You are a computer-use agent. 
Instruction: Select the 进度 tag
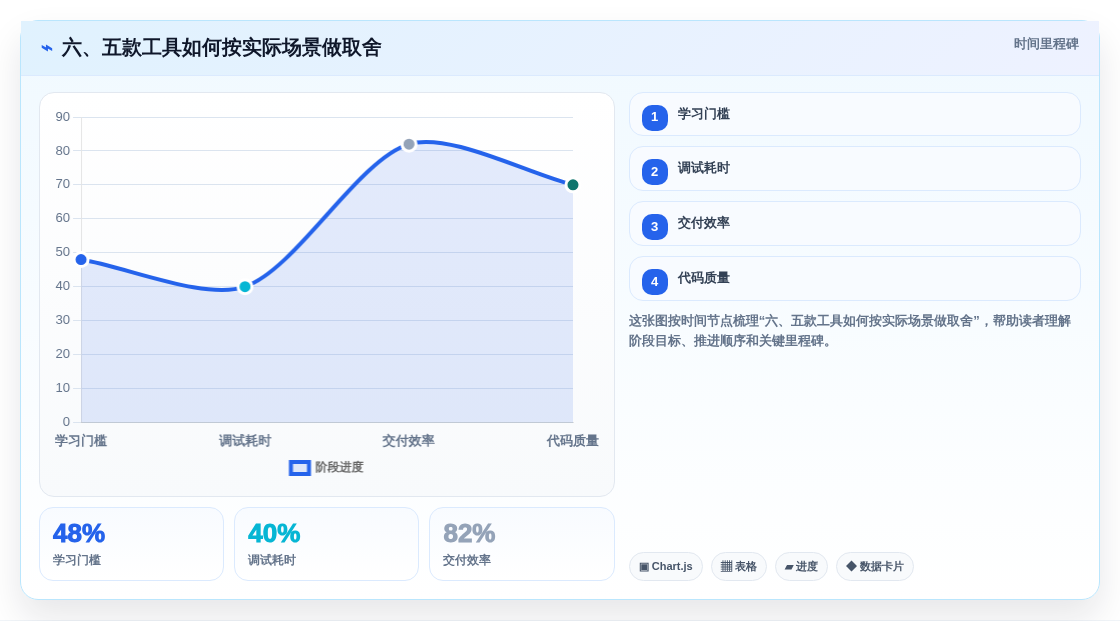click(801, 567)
